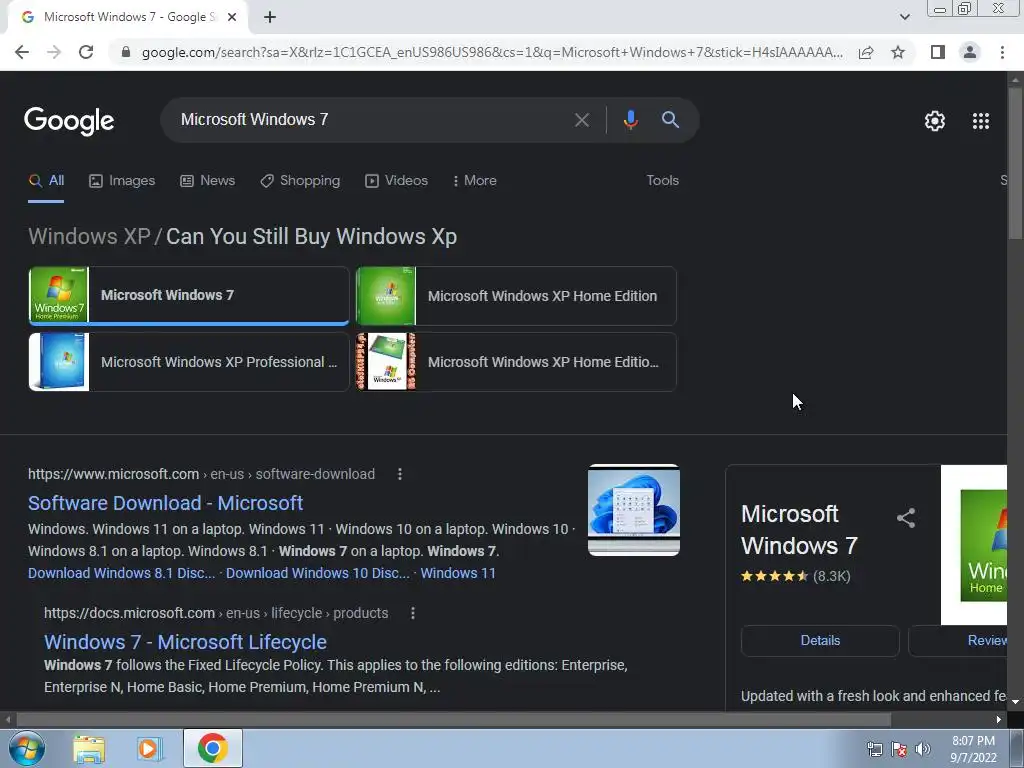Open the Chrome three-dot menu
Viewport: 1024px width, 768px height.
pos(1002,52)
